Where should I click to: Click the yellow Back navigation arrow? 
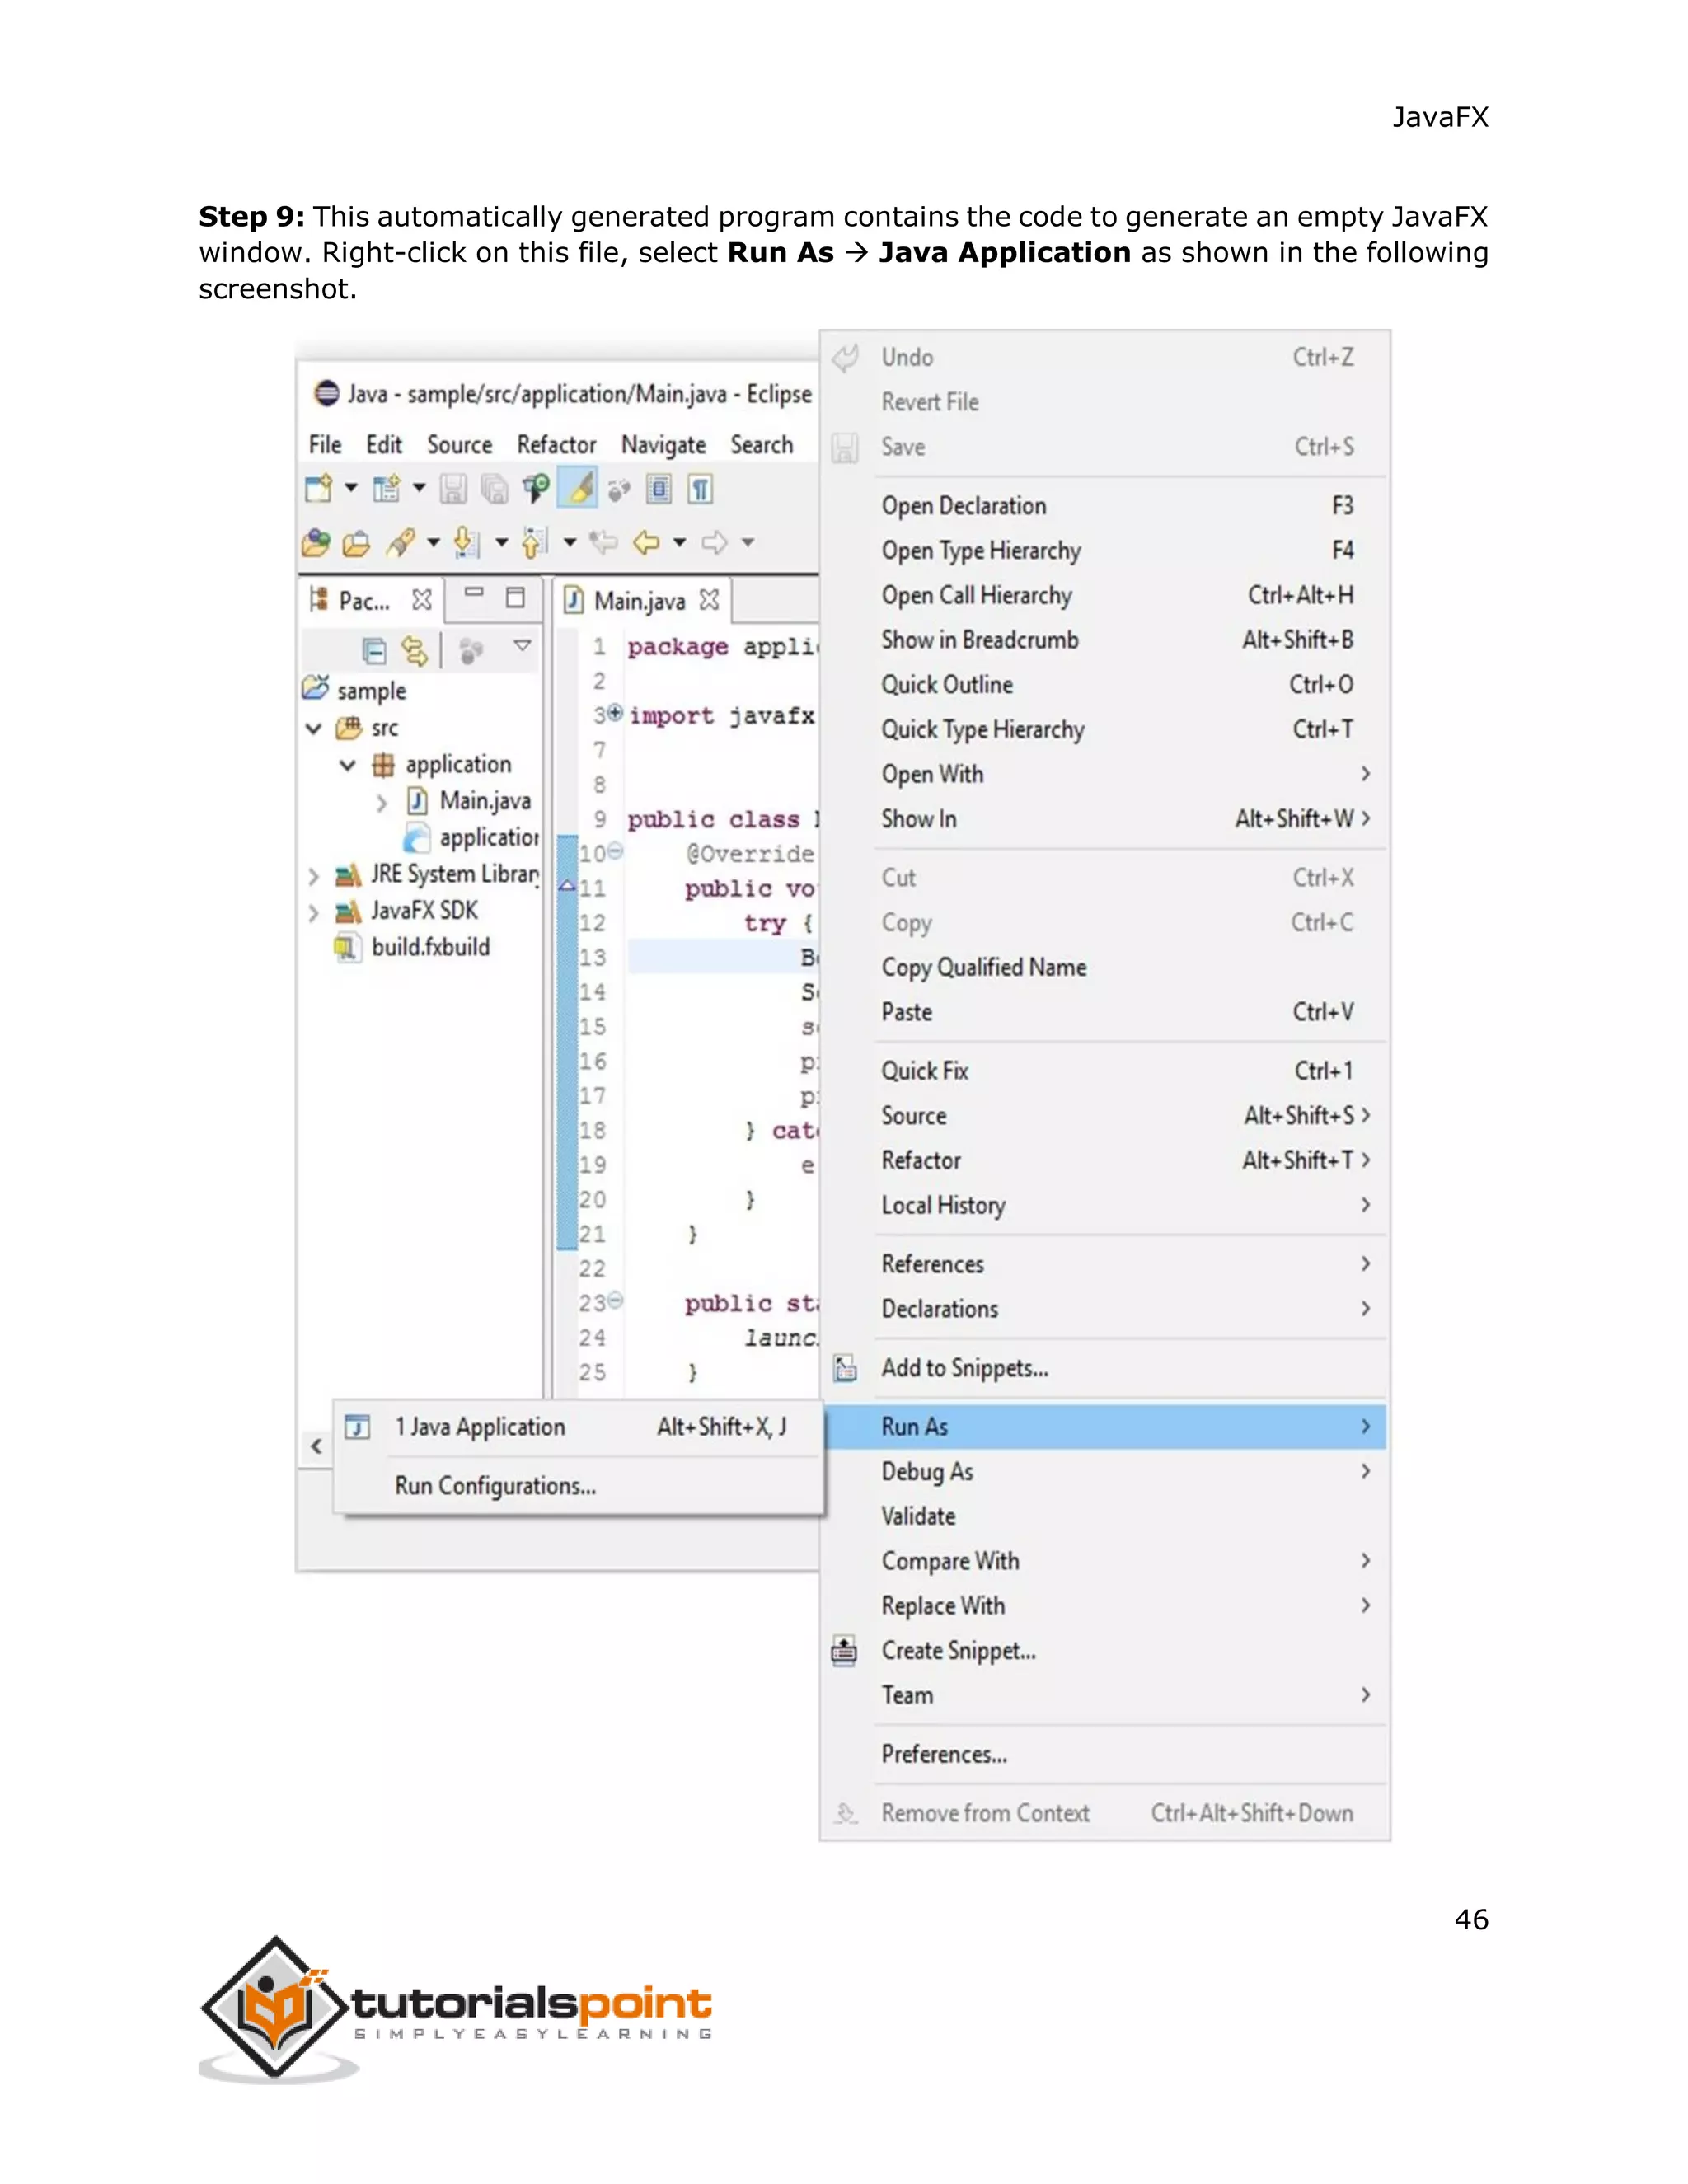pyautogui.click(x=647, y=542)
